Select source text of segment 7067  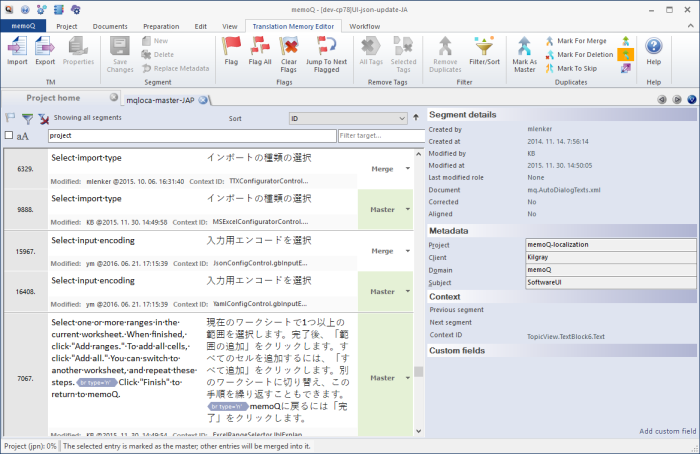click(124, 358)
